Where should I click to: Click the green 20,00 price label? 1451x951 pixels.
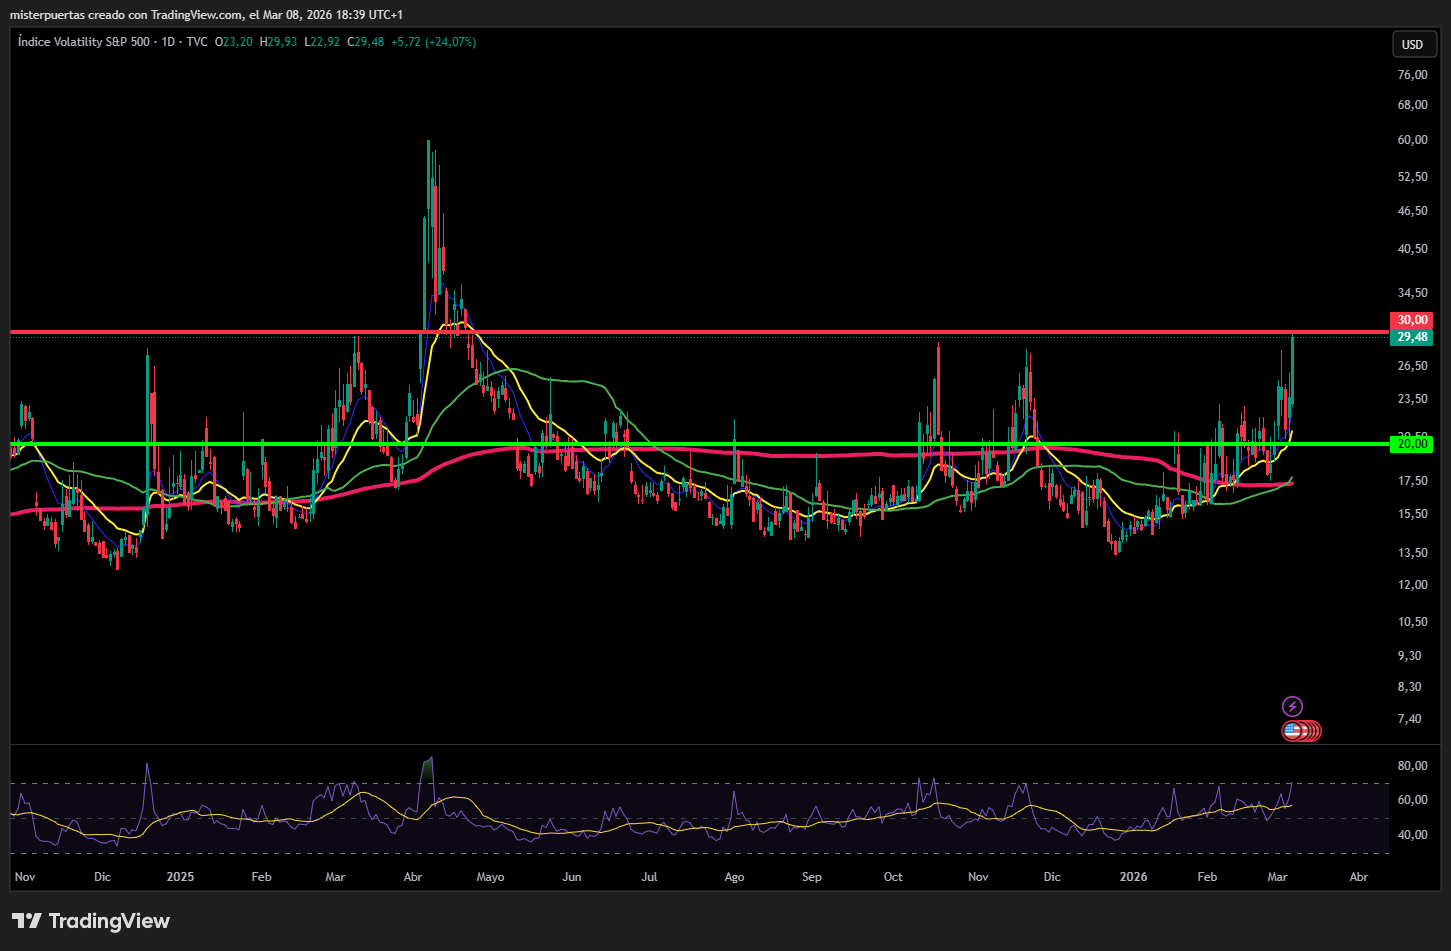[1411, 444]
